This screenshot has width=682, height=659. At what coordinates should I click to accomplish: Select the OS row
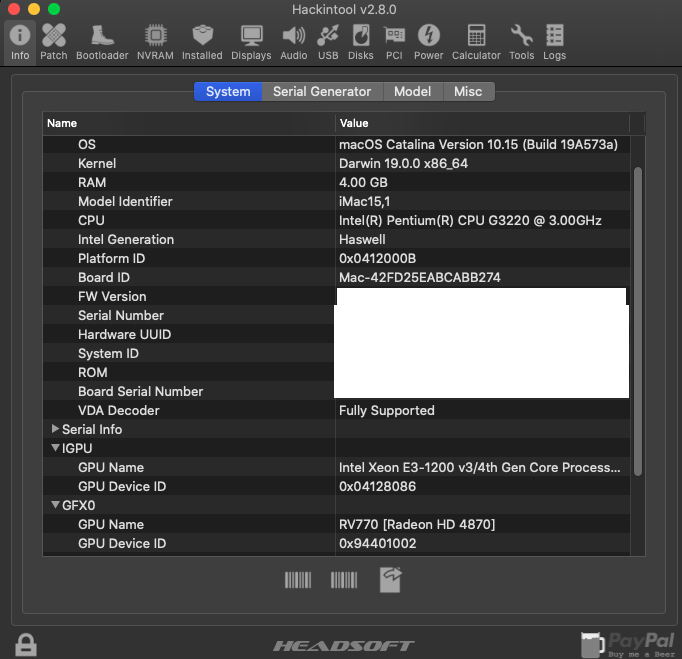pos(336,144)
